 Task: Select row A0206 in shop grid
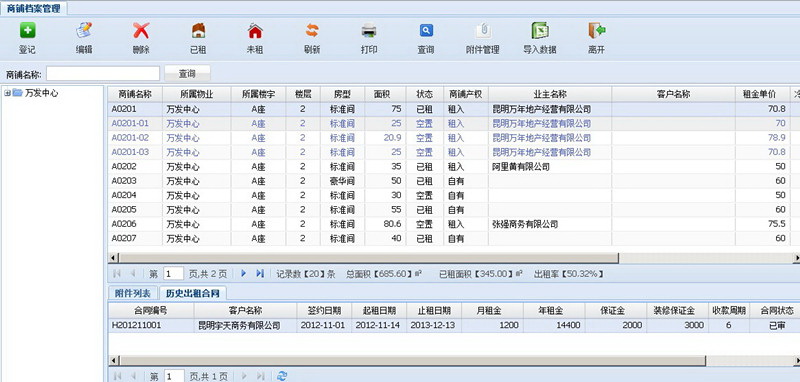pyautogui.click(x=454, y=224)
